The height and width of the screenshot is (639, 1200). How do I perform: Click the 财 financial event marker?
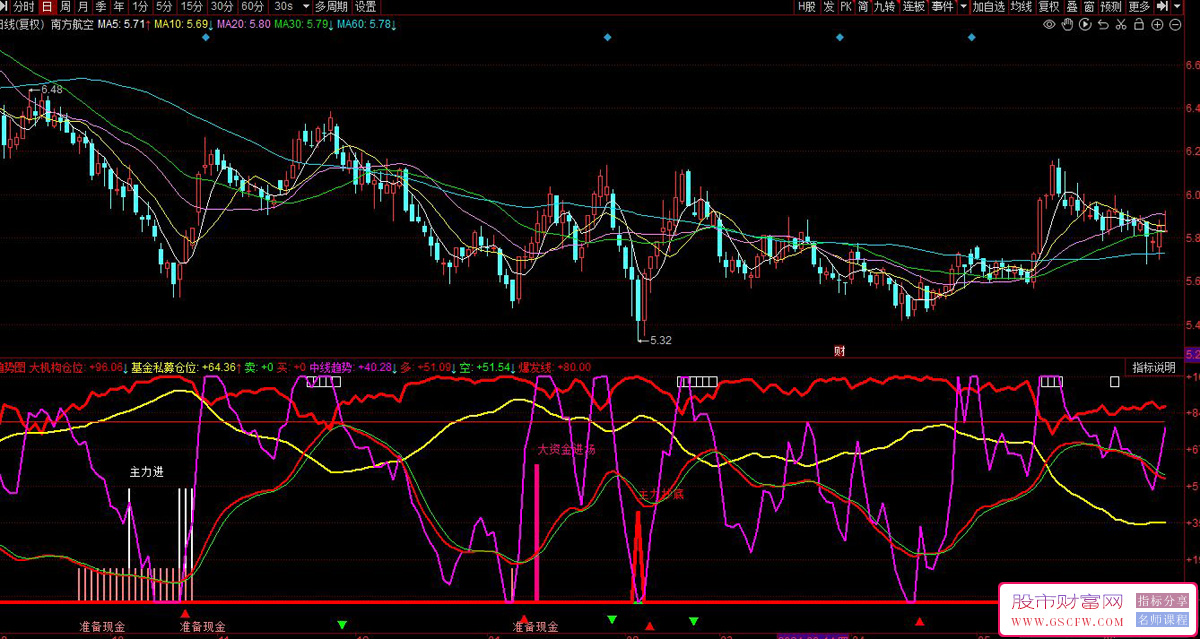point(840,351)
